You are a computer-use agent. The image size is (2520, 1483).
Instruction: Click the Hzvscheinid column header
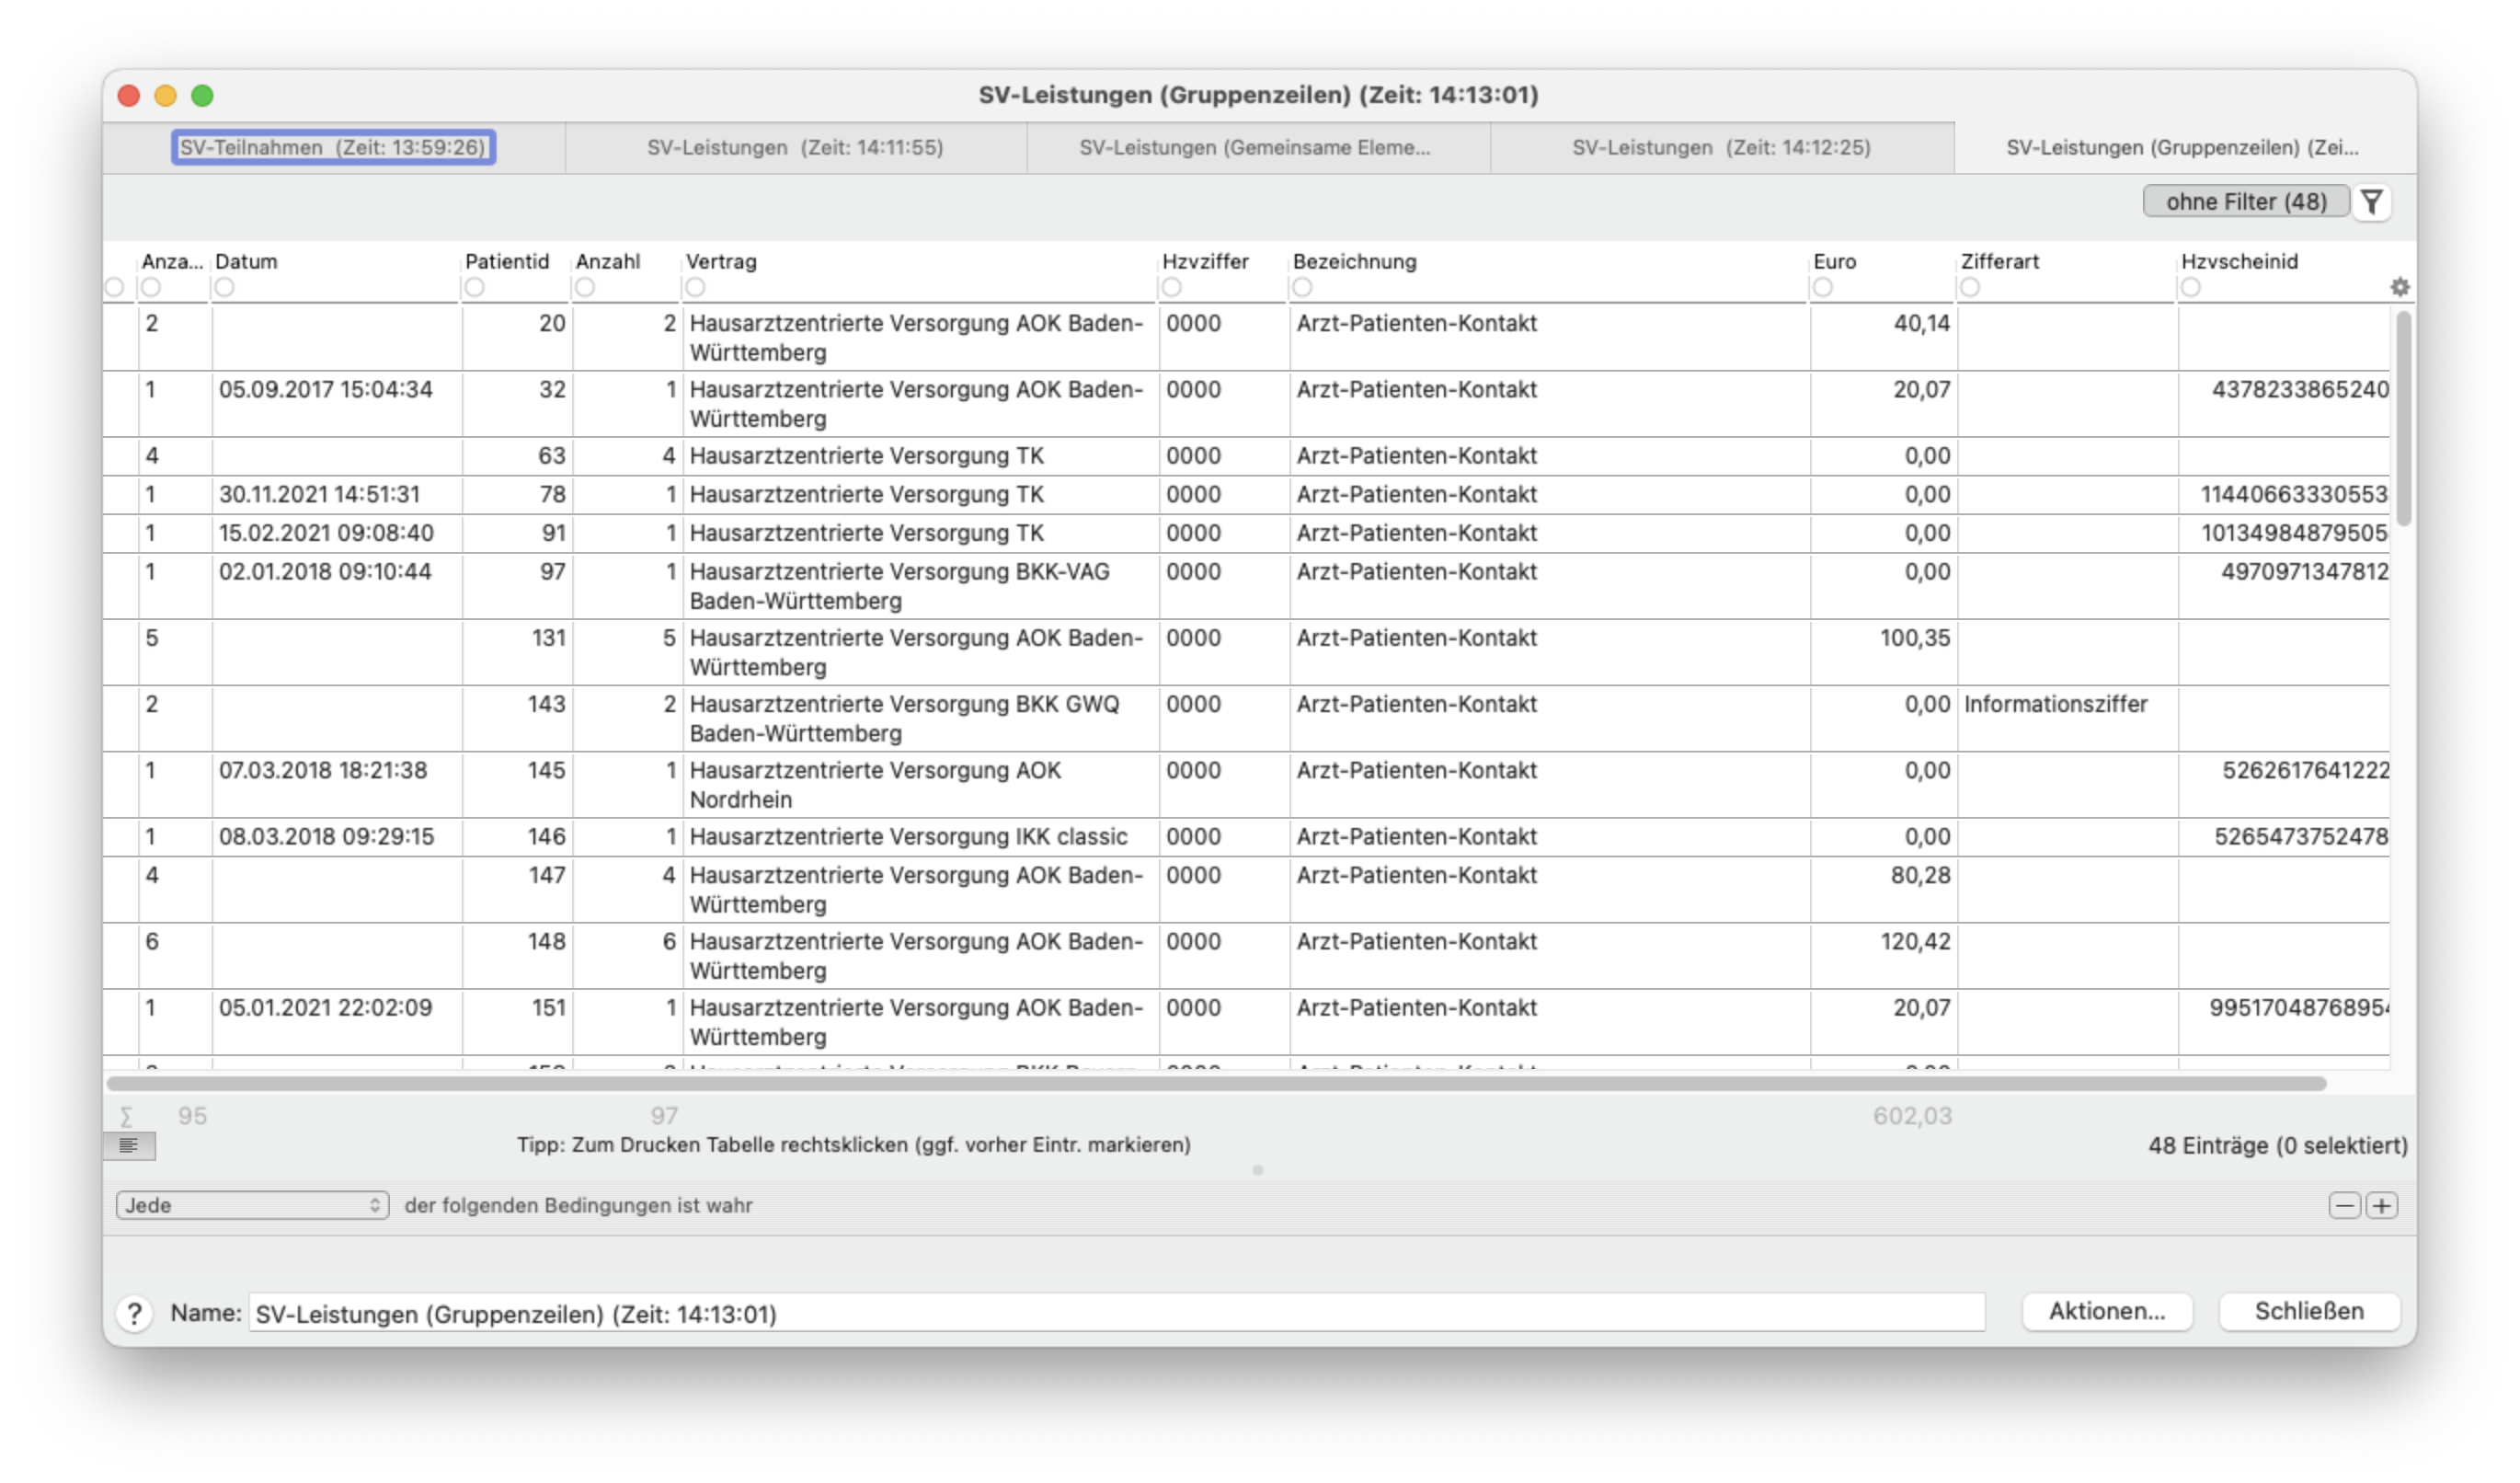tap(2240, 262)
